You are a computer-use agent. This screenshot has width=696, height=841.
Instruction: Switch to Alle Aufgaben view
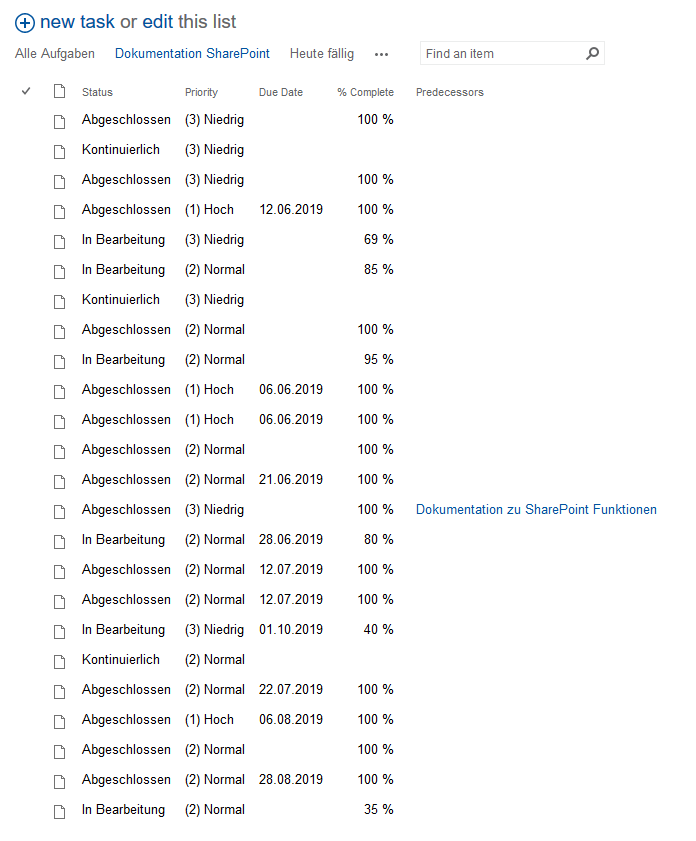click(x=55, y=54)
